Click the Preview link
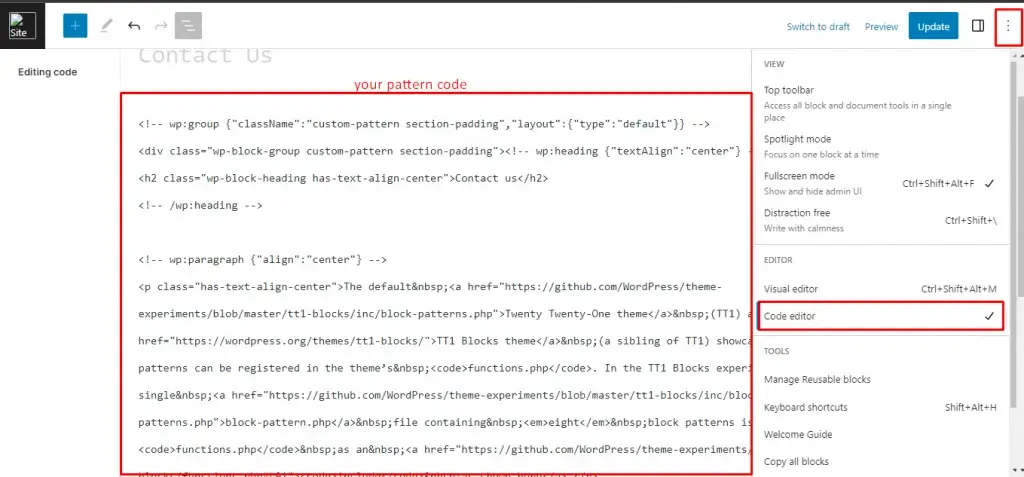Image resolution: width=1024 pixels, height=477 pixels. (882, 27)
